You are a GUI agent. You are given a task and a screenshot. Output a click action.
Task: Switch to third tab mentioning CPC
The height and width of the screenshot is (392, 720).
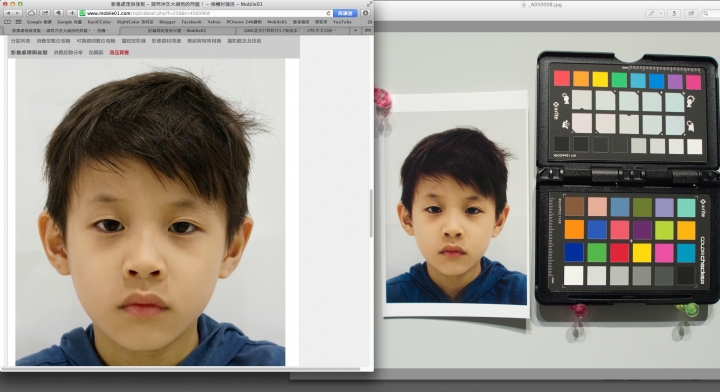292,31
